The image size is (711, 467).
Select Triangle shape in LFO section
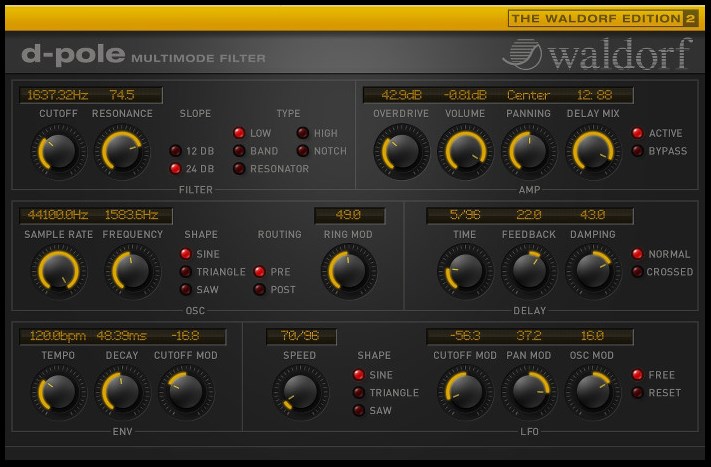[x=359, y=393]
